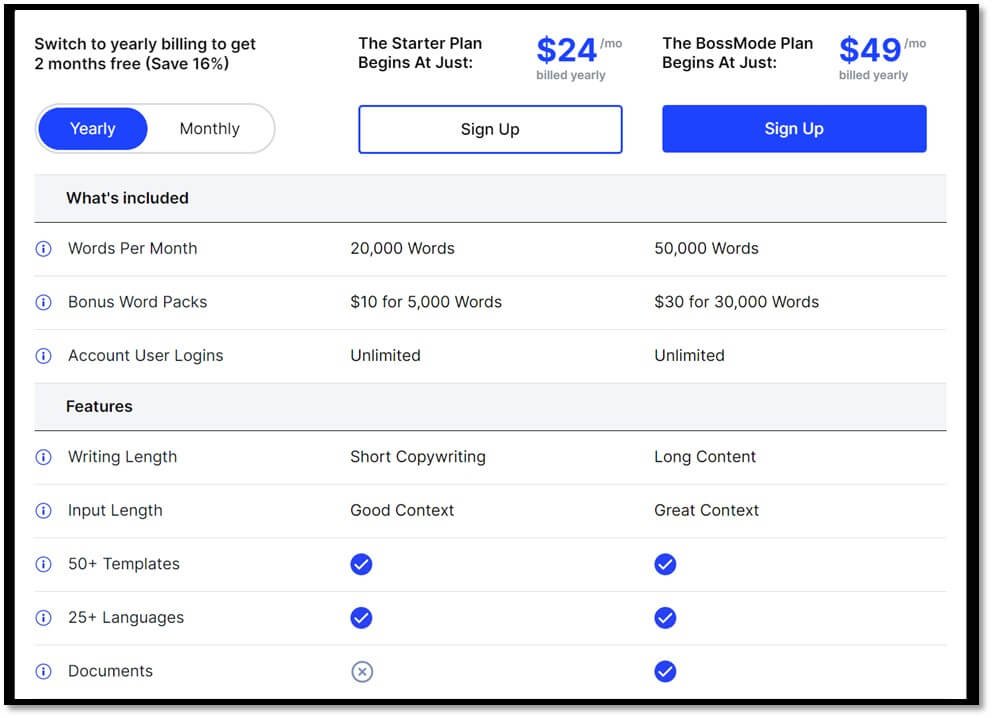
Task: Open info icon for Writing Length
Action: click(x=43, y=457)
